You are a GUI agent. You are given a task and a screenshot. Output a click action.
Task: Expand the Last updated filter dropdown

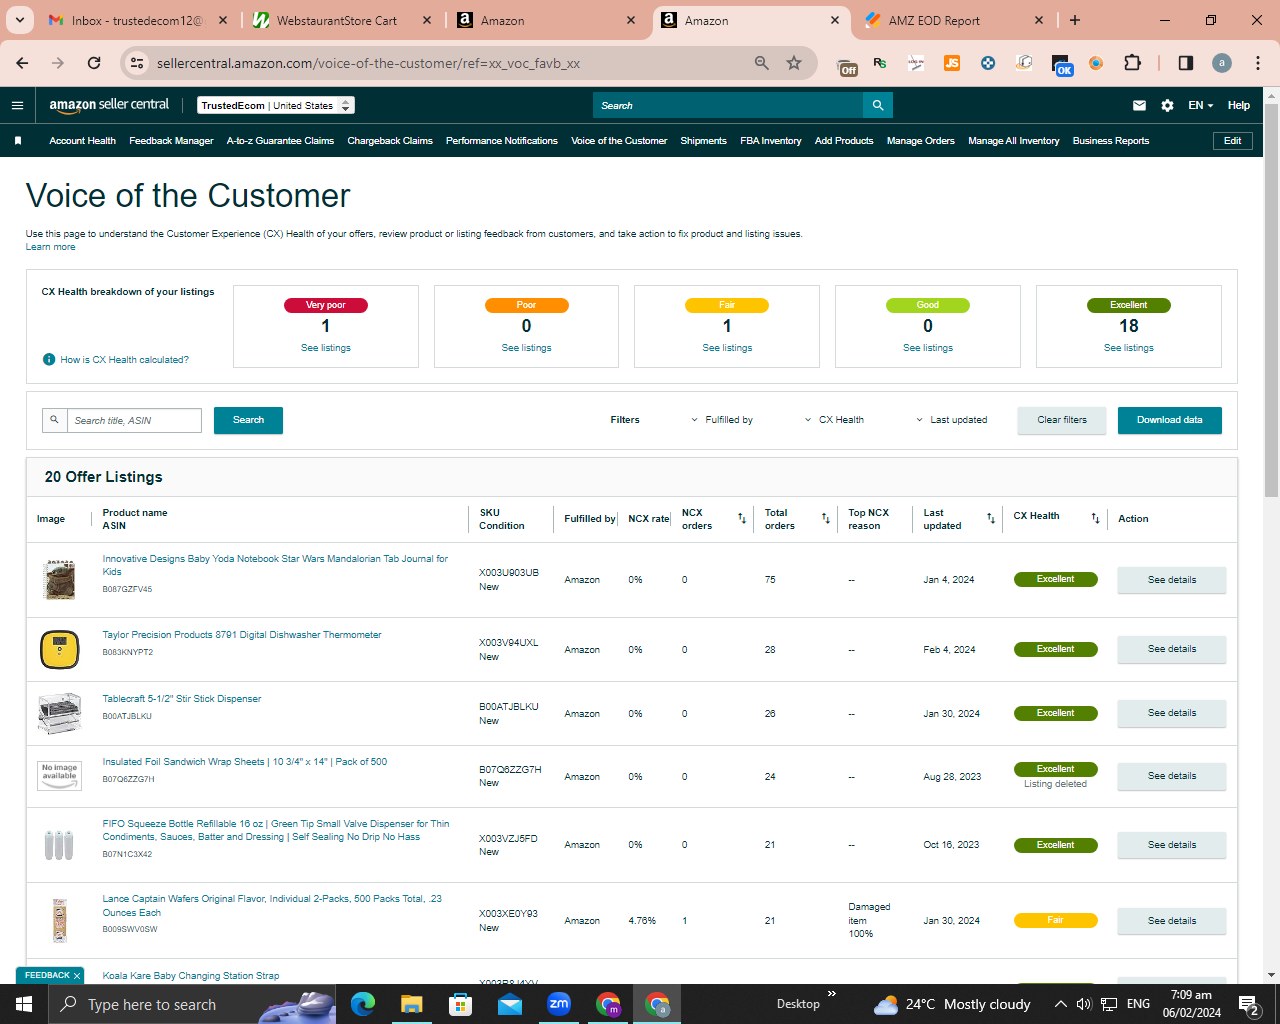coord(952,420)
